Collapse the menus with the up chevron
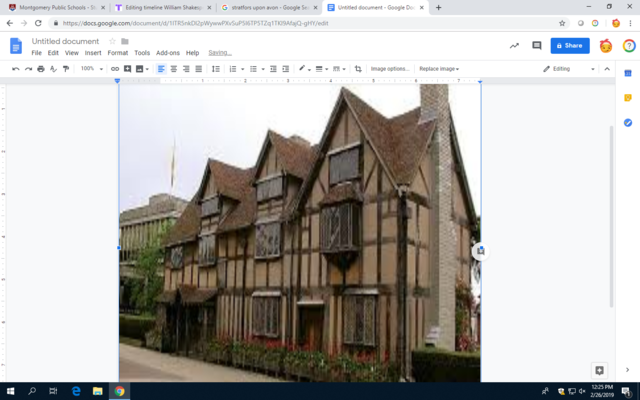 607,69
